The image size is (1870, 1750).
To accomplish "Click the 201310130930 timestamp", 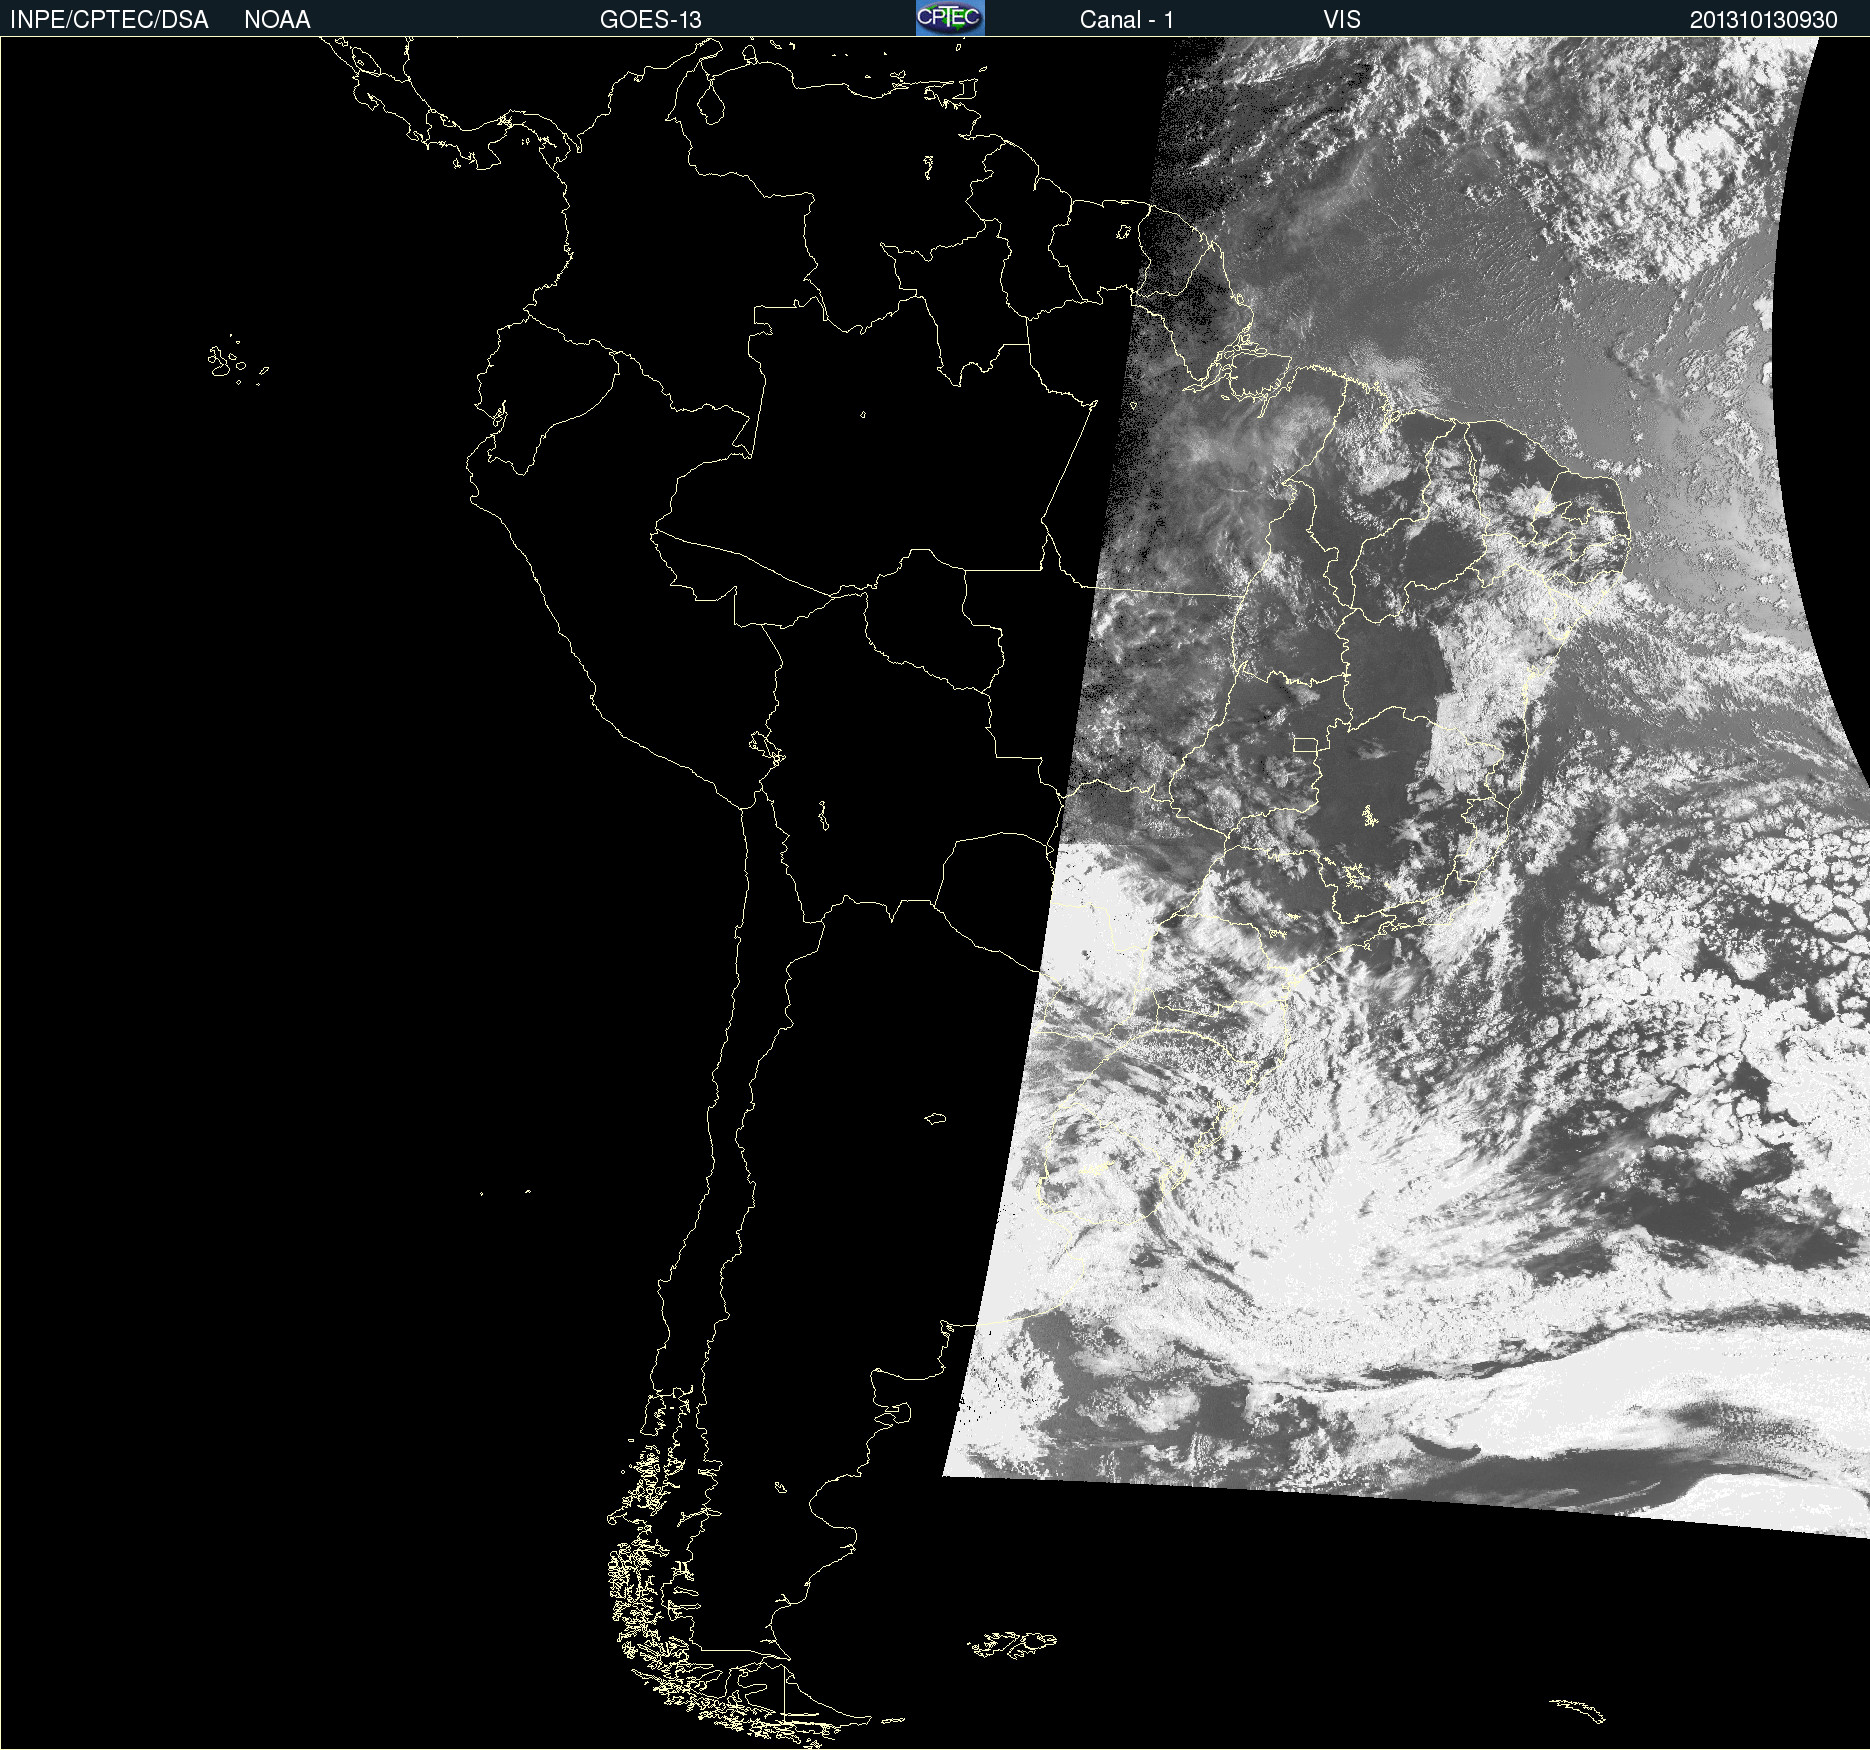I will (1764, 20).
